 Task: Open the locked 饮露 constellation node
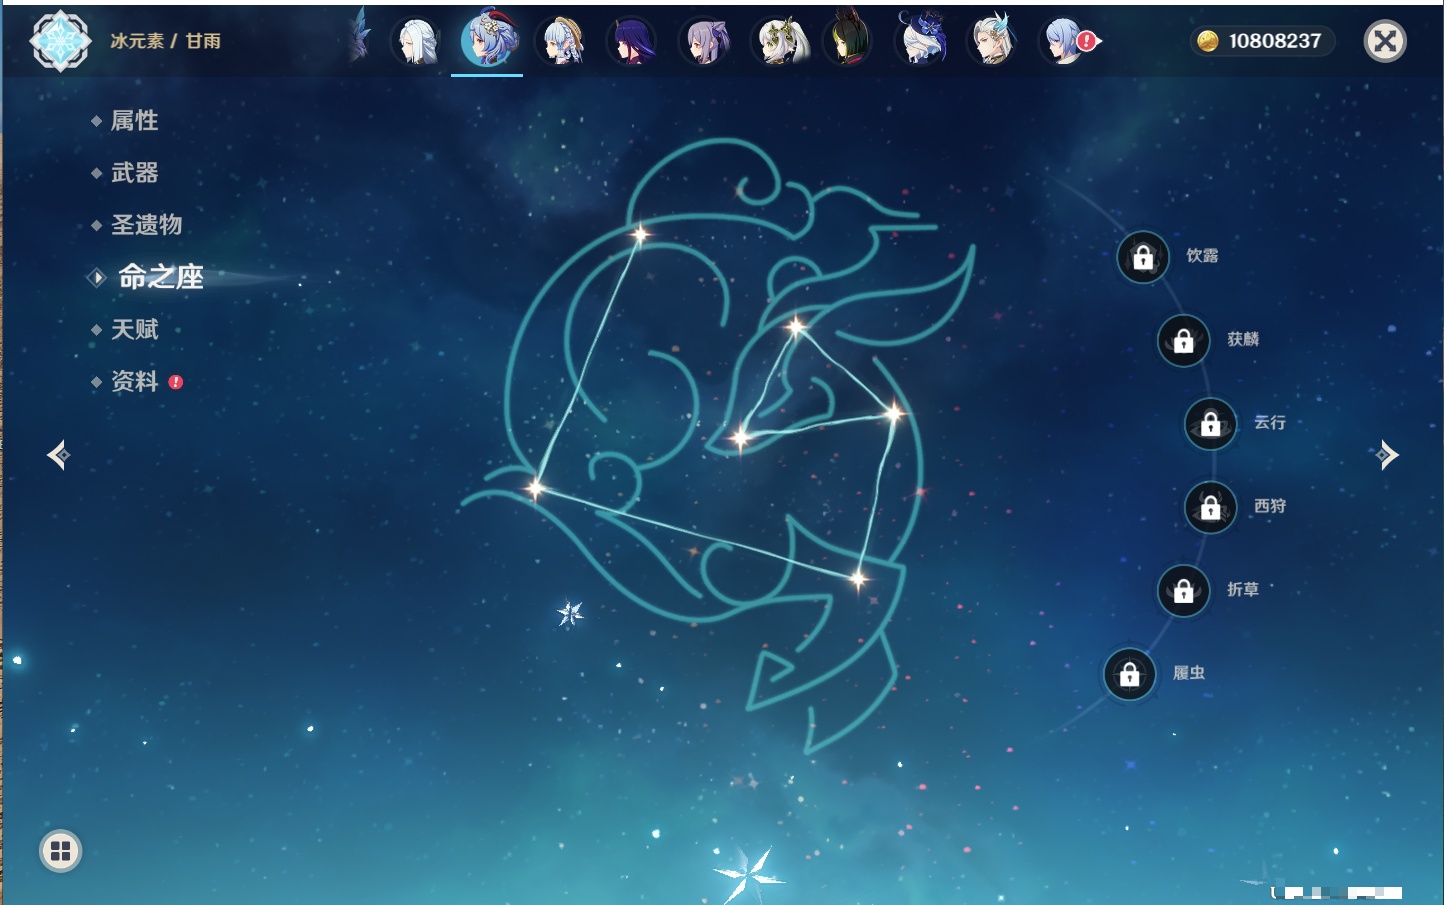tap(1143, 257)
